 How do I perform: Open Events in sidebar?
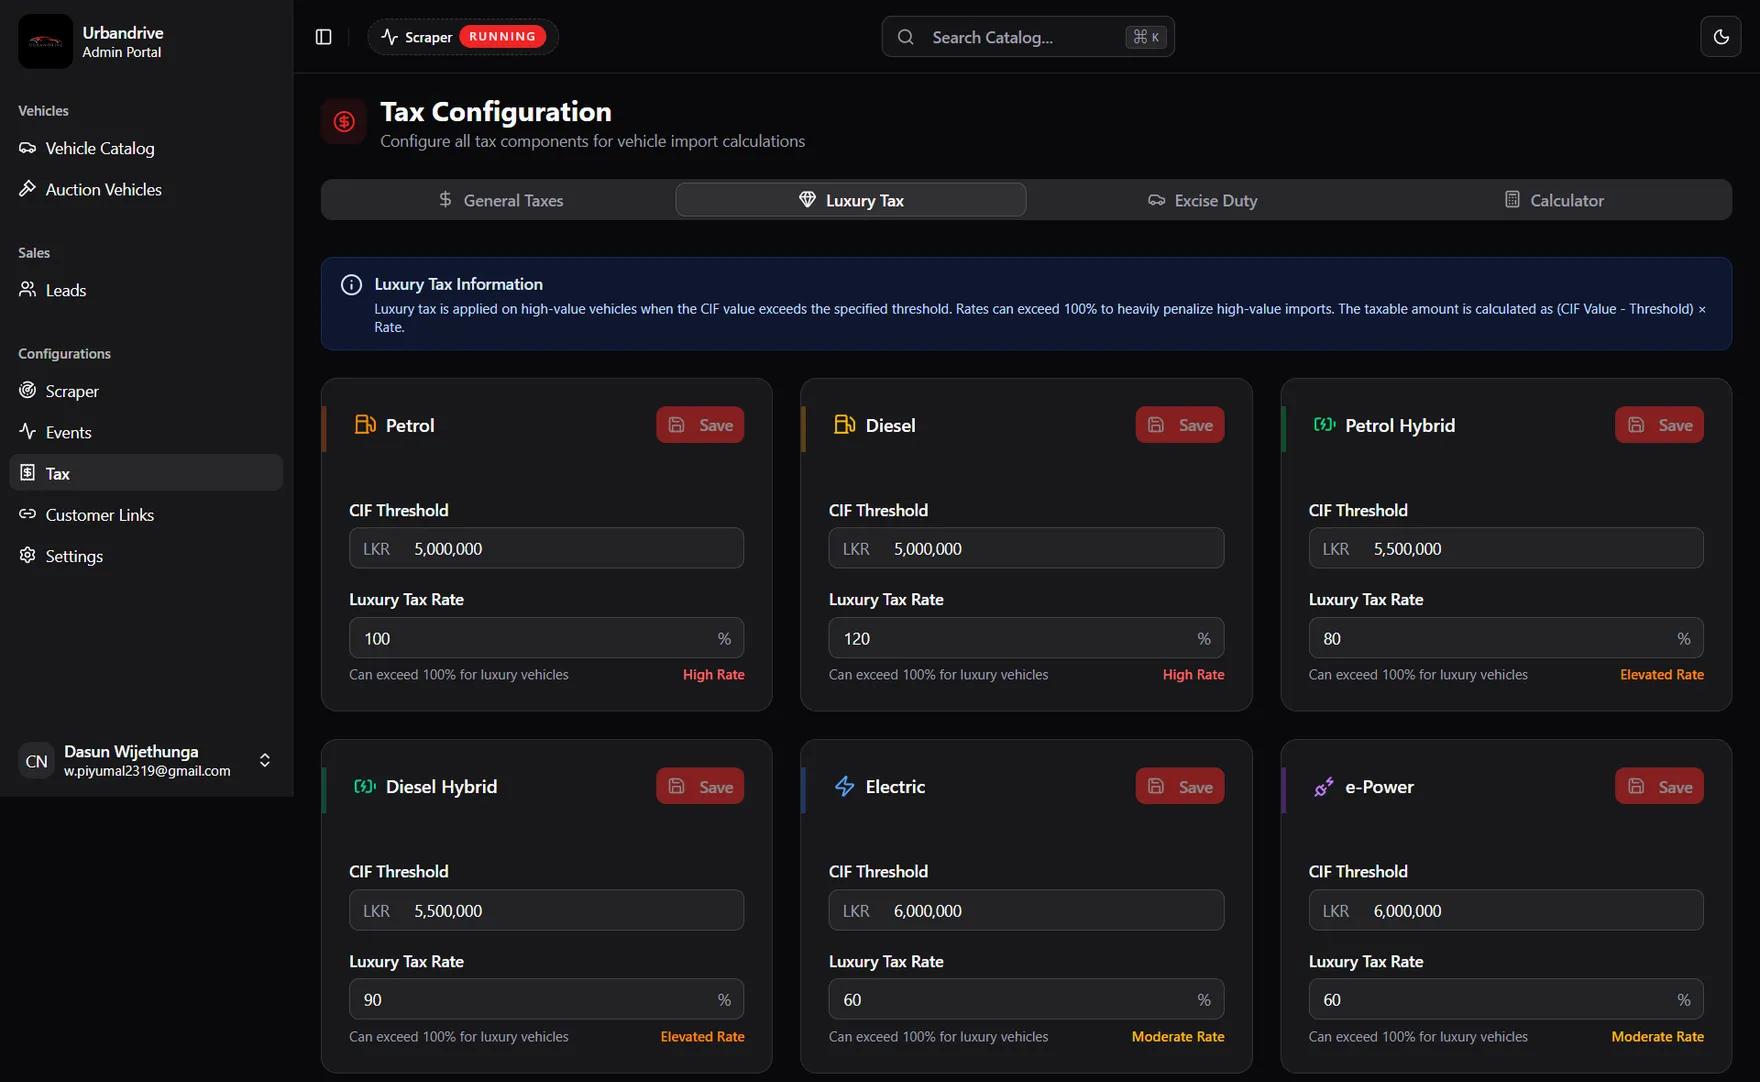pos(146,432)
